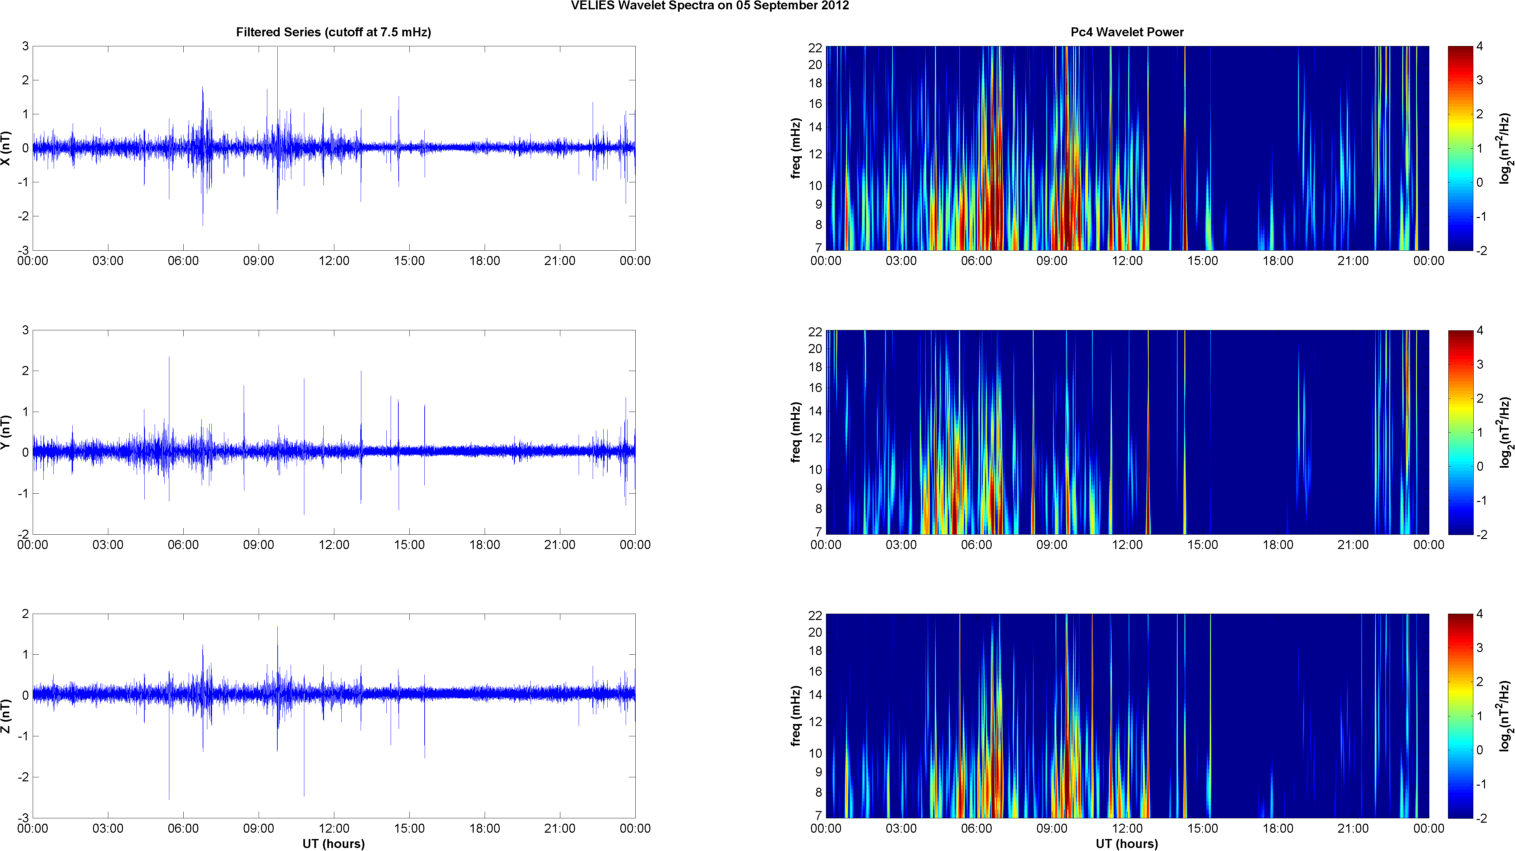Click UT (hours) label under bottom spectrogram
The height and width of the screenshot is (851, 1515).
coord(1127,844)
